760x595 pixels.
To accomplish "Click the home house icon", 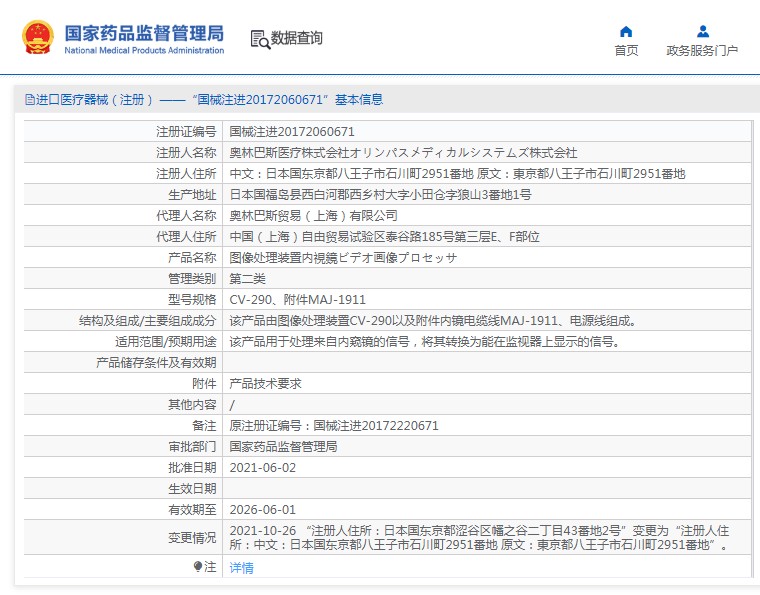I will point(626,31).
